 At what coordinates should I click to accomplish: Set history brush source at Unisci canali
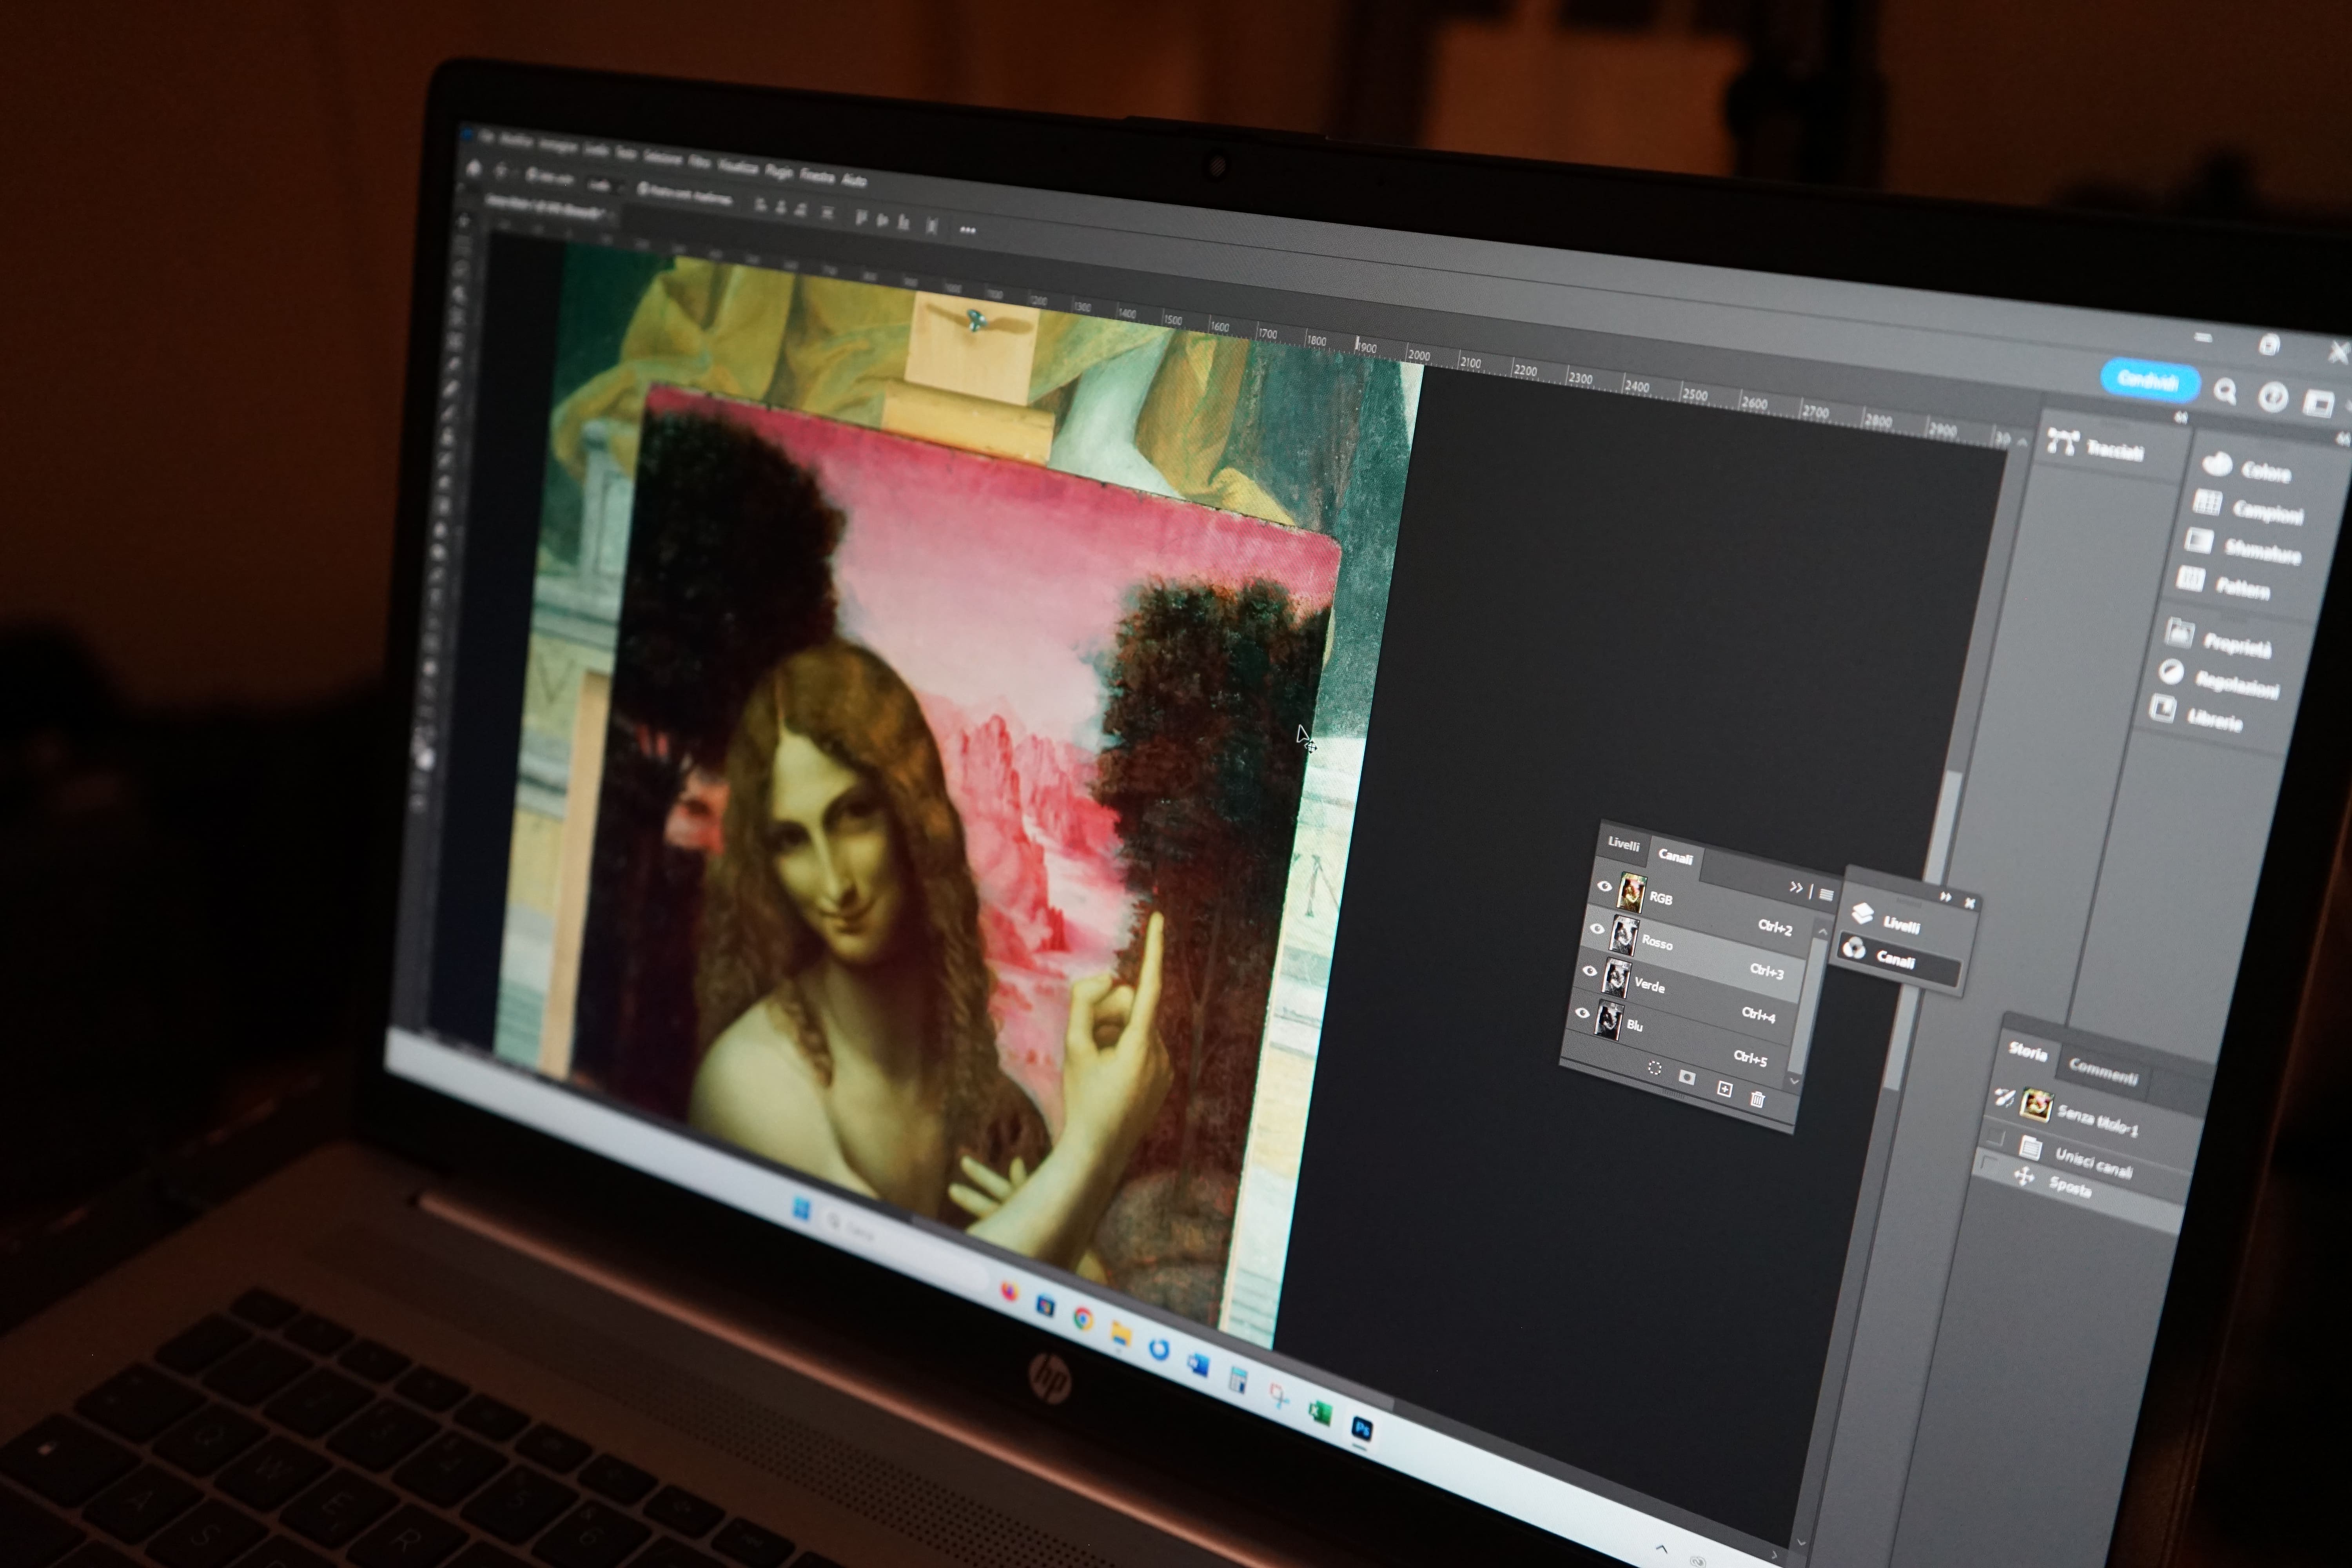click(x=1996, y=1138)
